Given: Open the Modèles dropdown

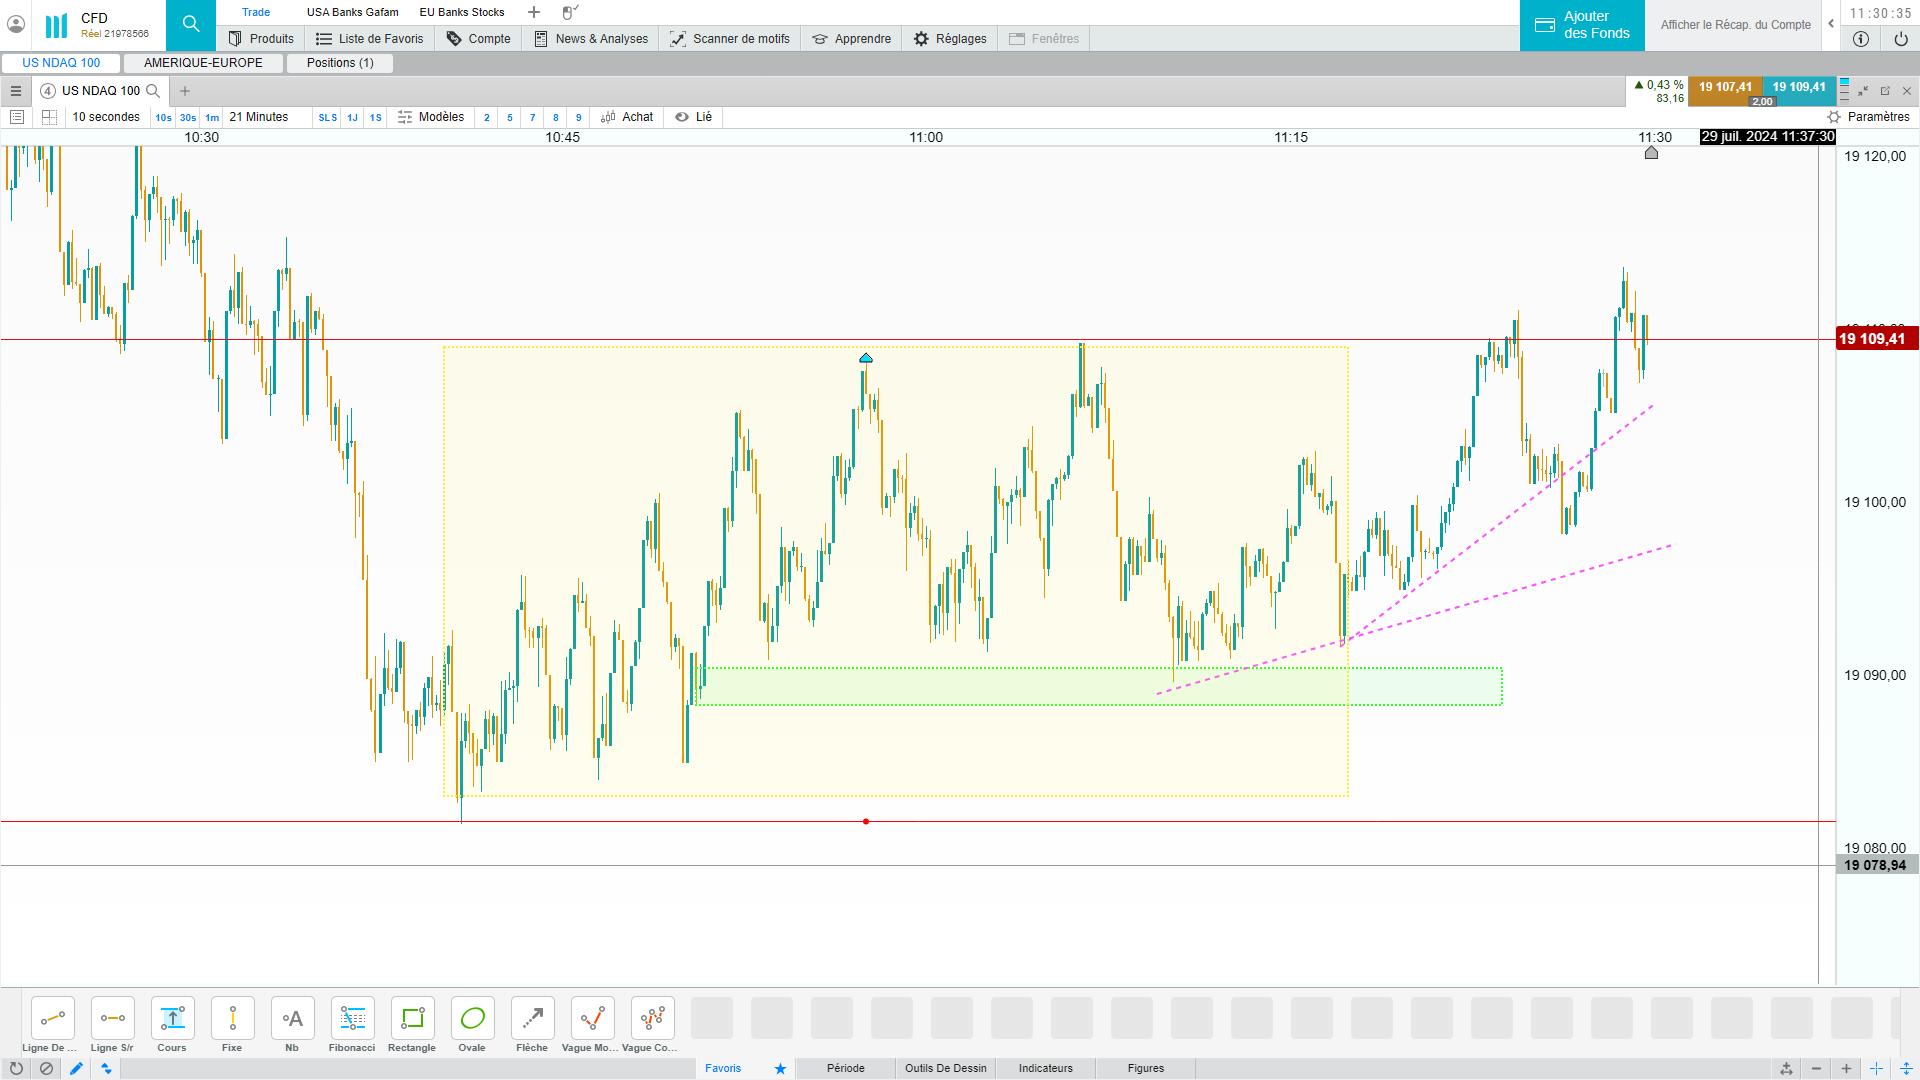Looking at the screenshot, I should pos(431,117).
